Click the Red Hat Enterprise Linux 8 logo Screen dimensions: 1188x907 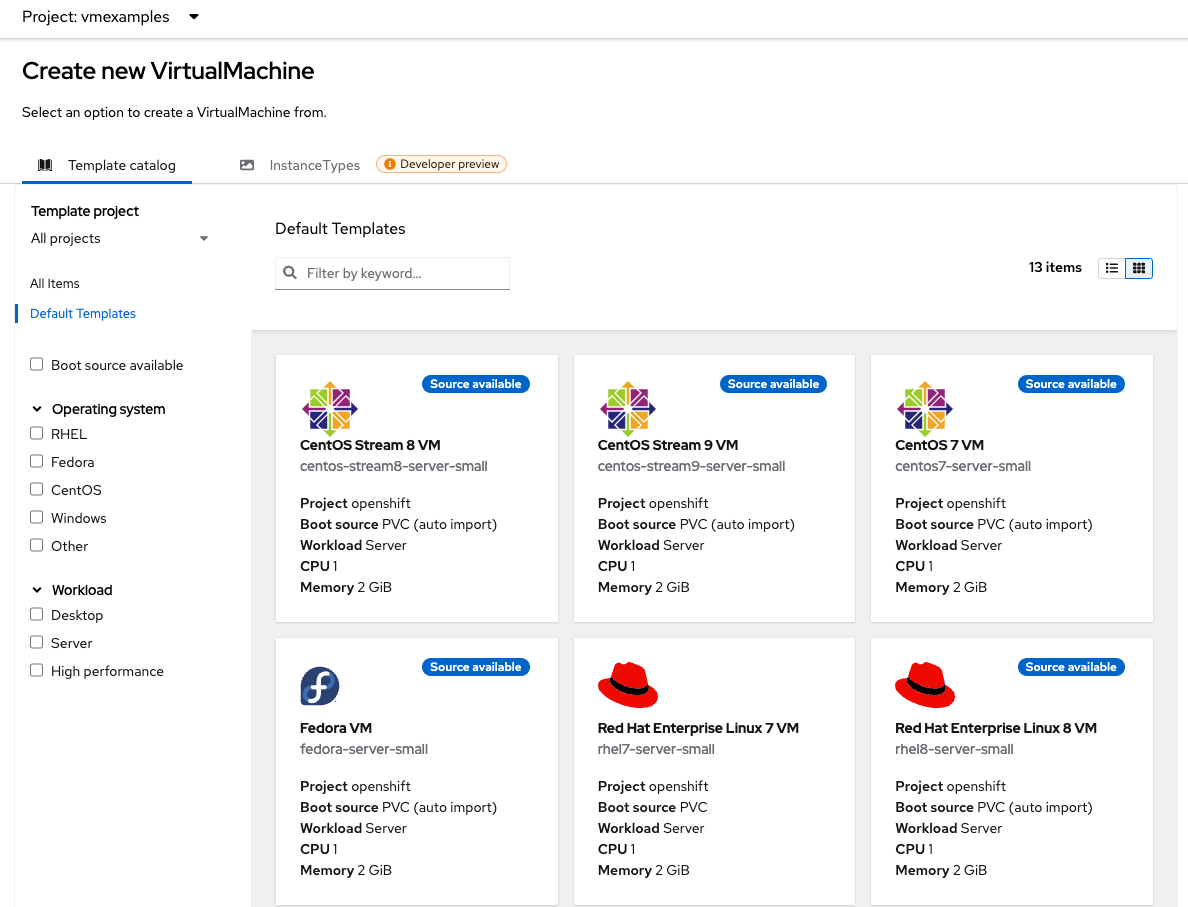924,684
